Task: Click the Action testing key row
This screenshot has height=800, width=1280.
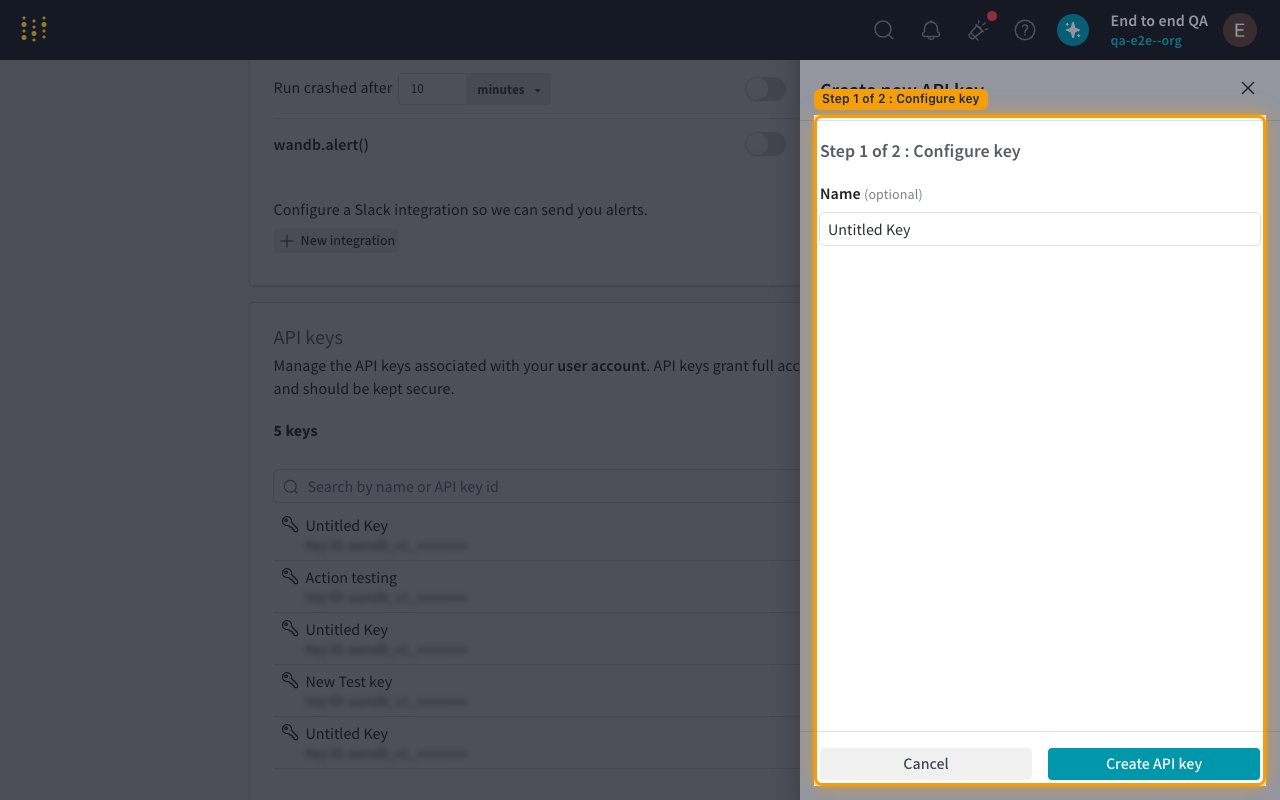Action: click(x=537, y=587)
